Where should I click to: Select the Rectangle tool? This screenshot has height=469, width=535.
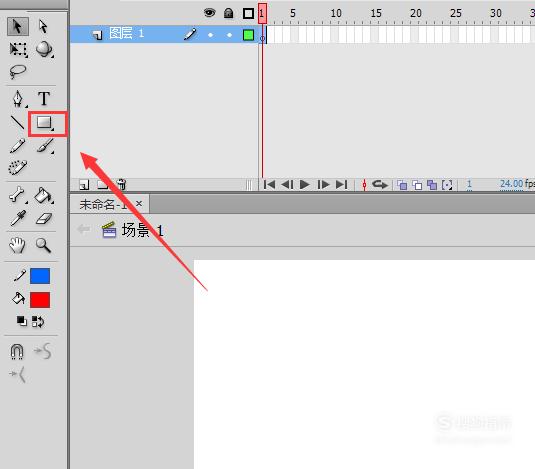point(45,123)
